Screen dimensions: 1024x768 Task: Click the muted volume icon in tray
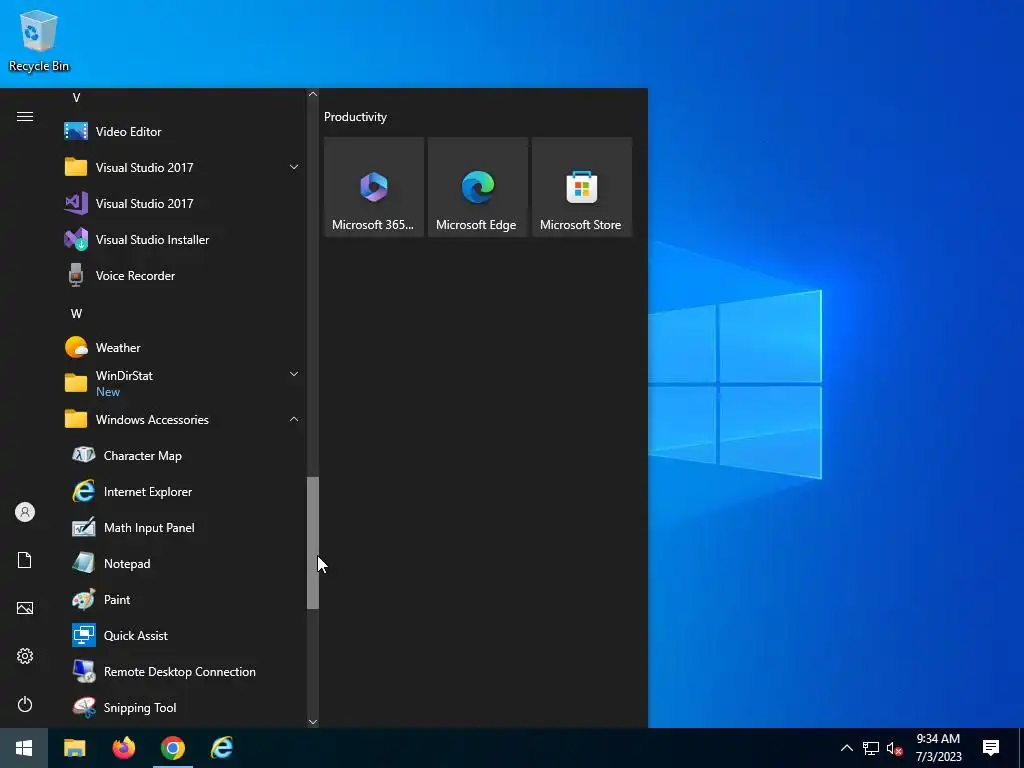coord(894,748)
